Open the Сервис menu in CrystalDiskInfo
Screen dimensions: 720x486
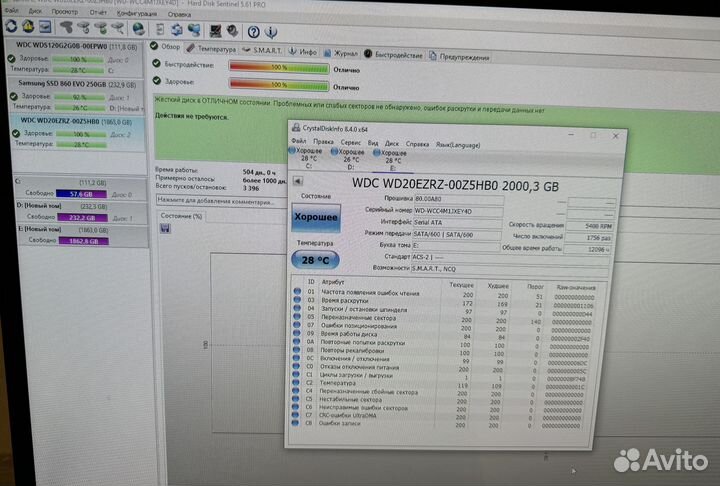350,142
